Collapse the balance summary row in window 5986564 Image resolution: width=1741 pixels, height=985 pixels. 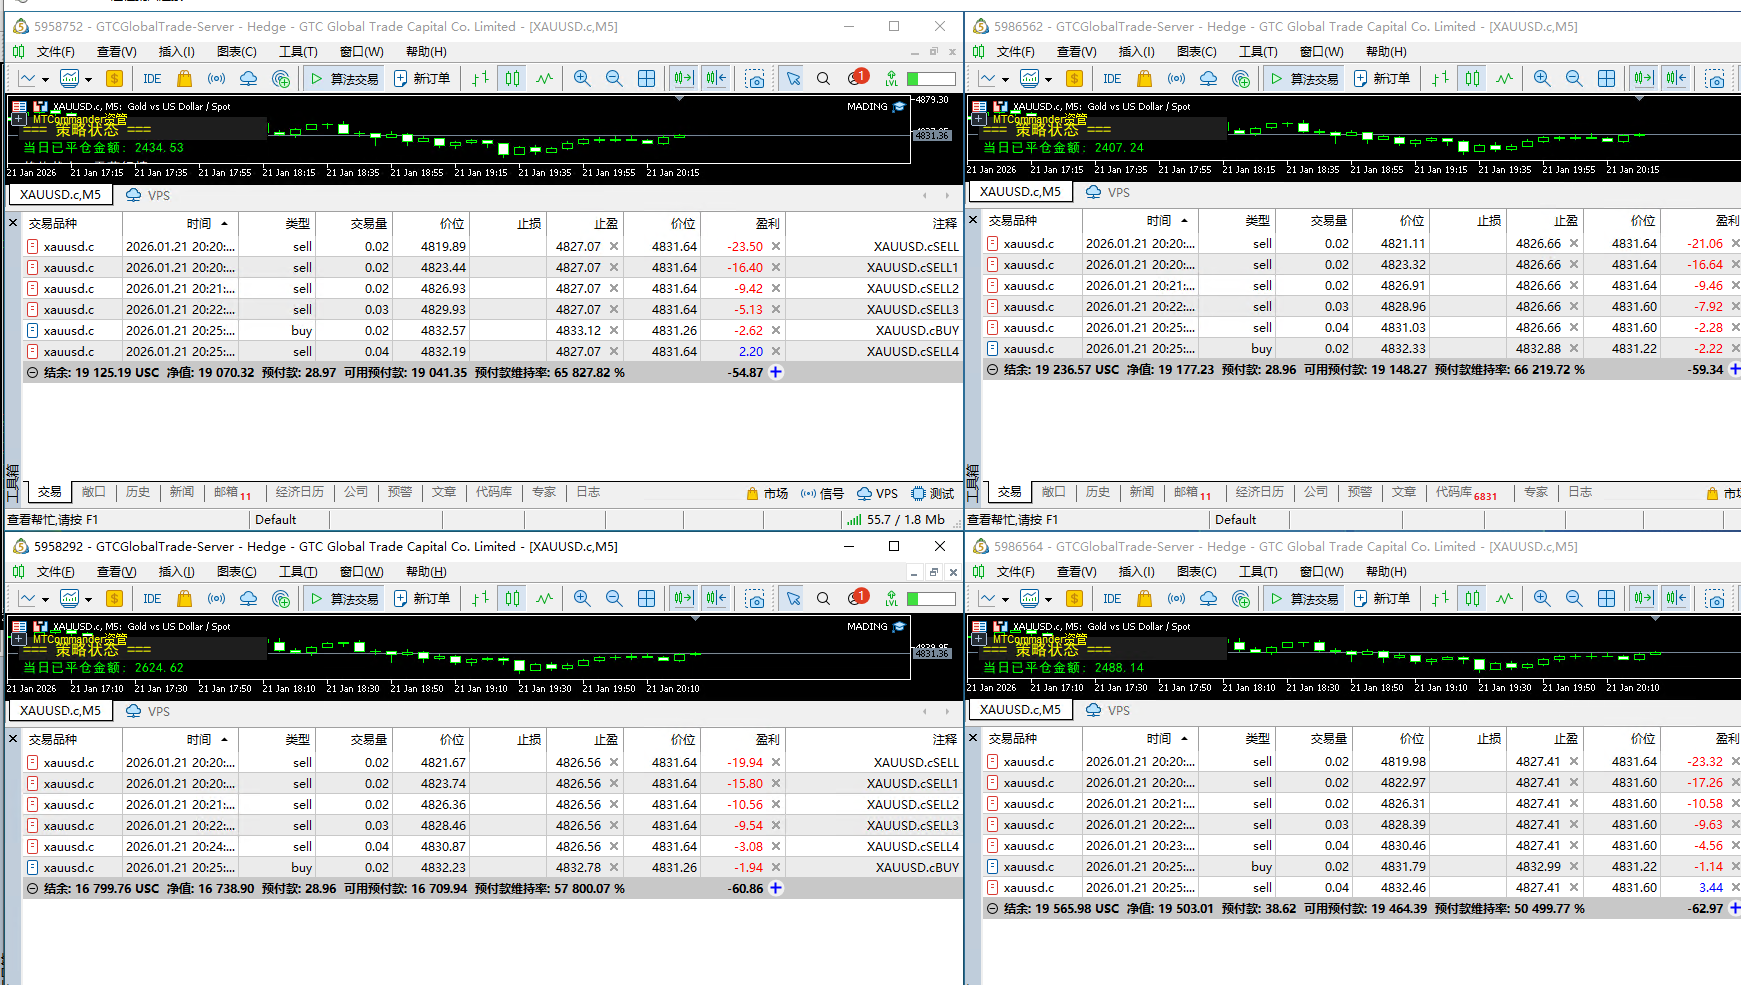click(x=992, y=909)
